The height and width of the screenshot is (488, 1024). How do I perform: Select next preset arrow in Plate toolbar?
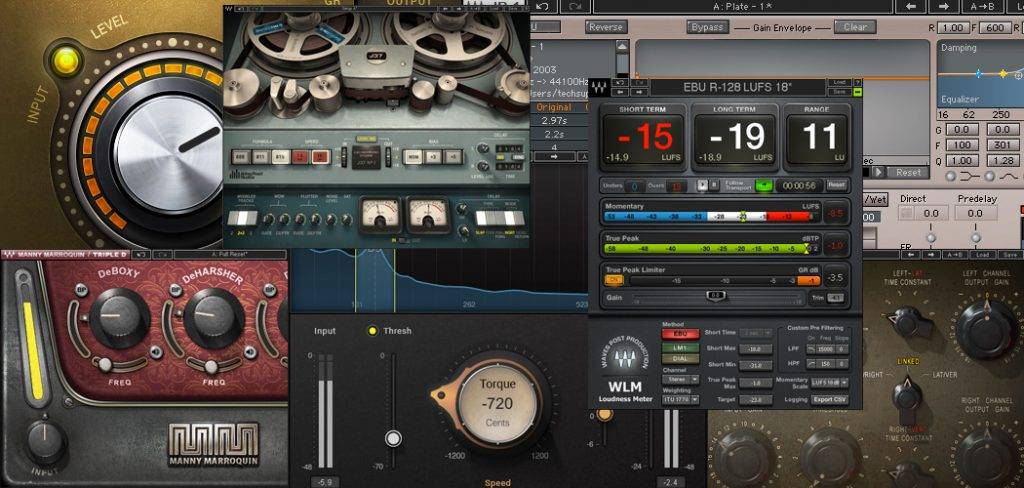pos(943,7)
